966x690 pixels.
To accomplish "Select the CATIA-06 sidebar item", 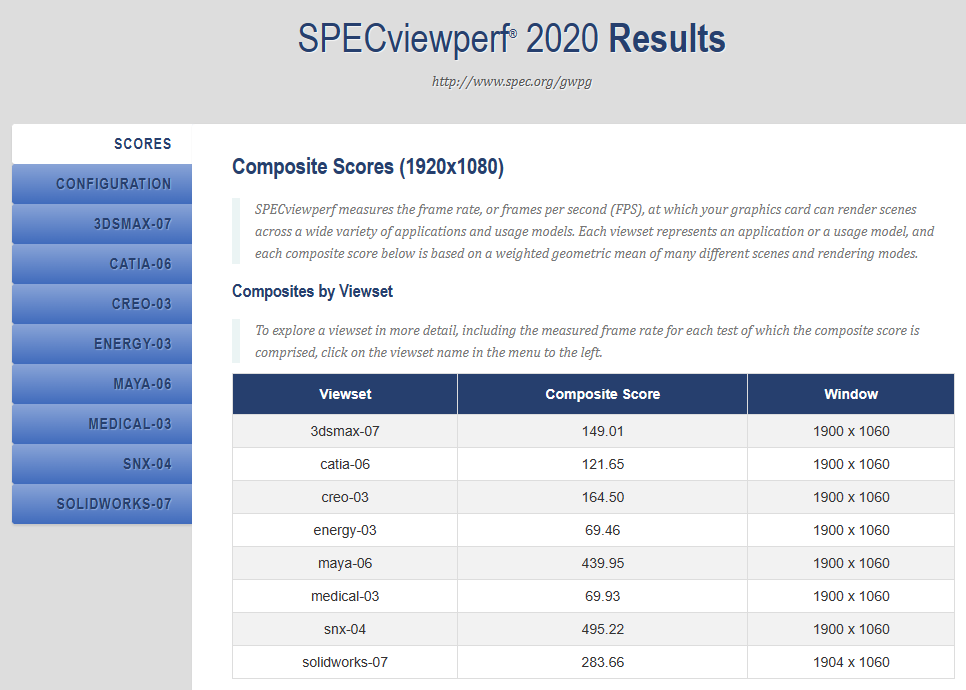I will [x=140, y=264].
